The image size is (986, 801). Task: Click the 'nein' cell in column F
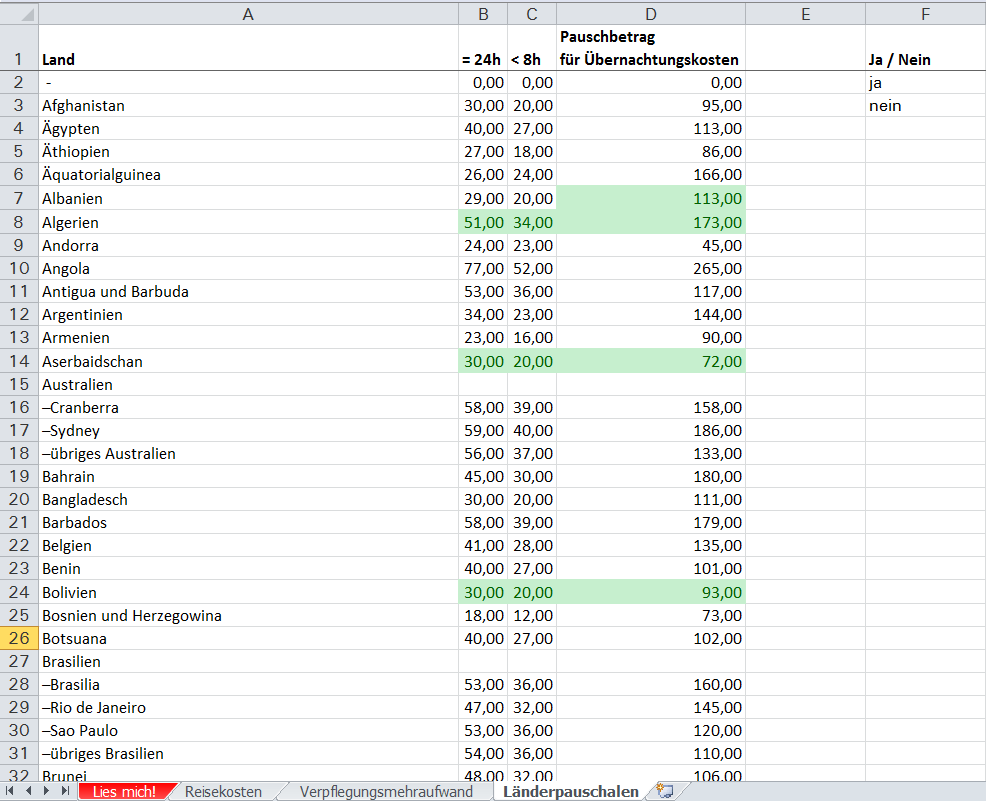(925, 106)
